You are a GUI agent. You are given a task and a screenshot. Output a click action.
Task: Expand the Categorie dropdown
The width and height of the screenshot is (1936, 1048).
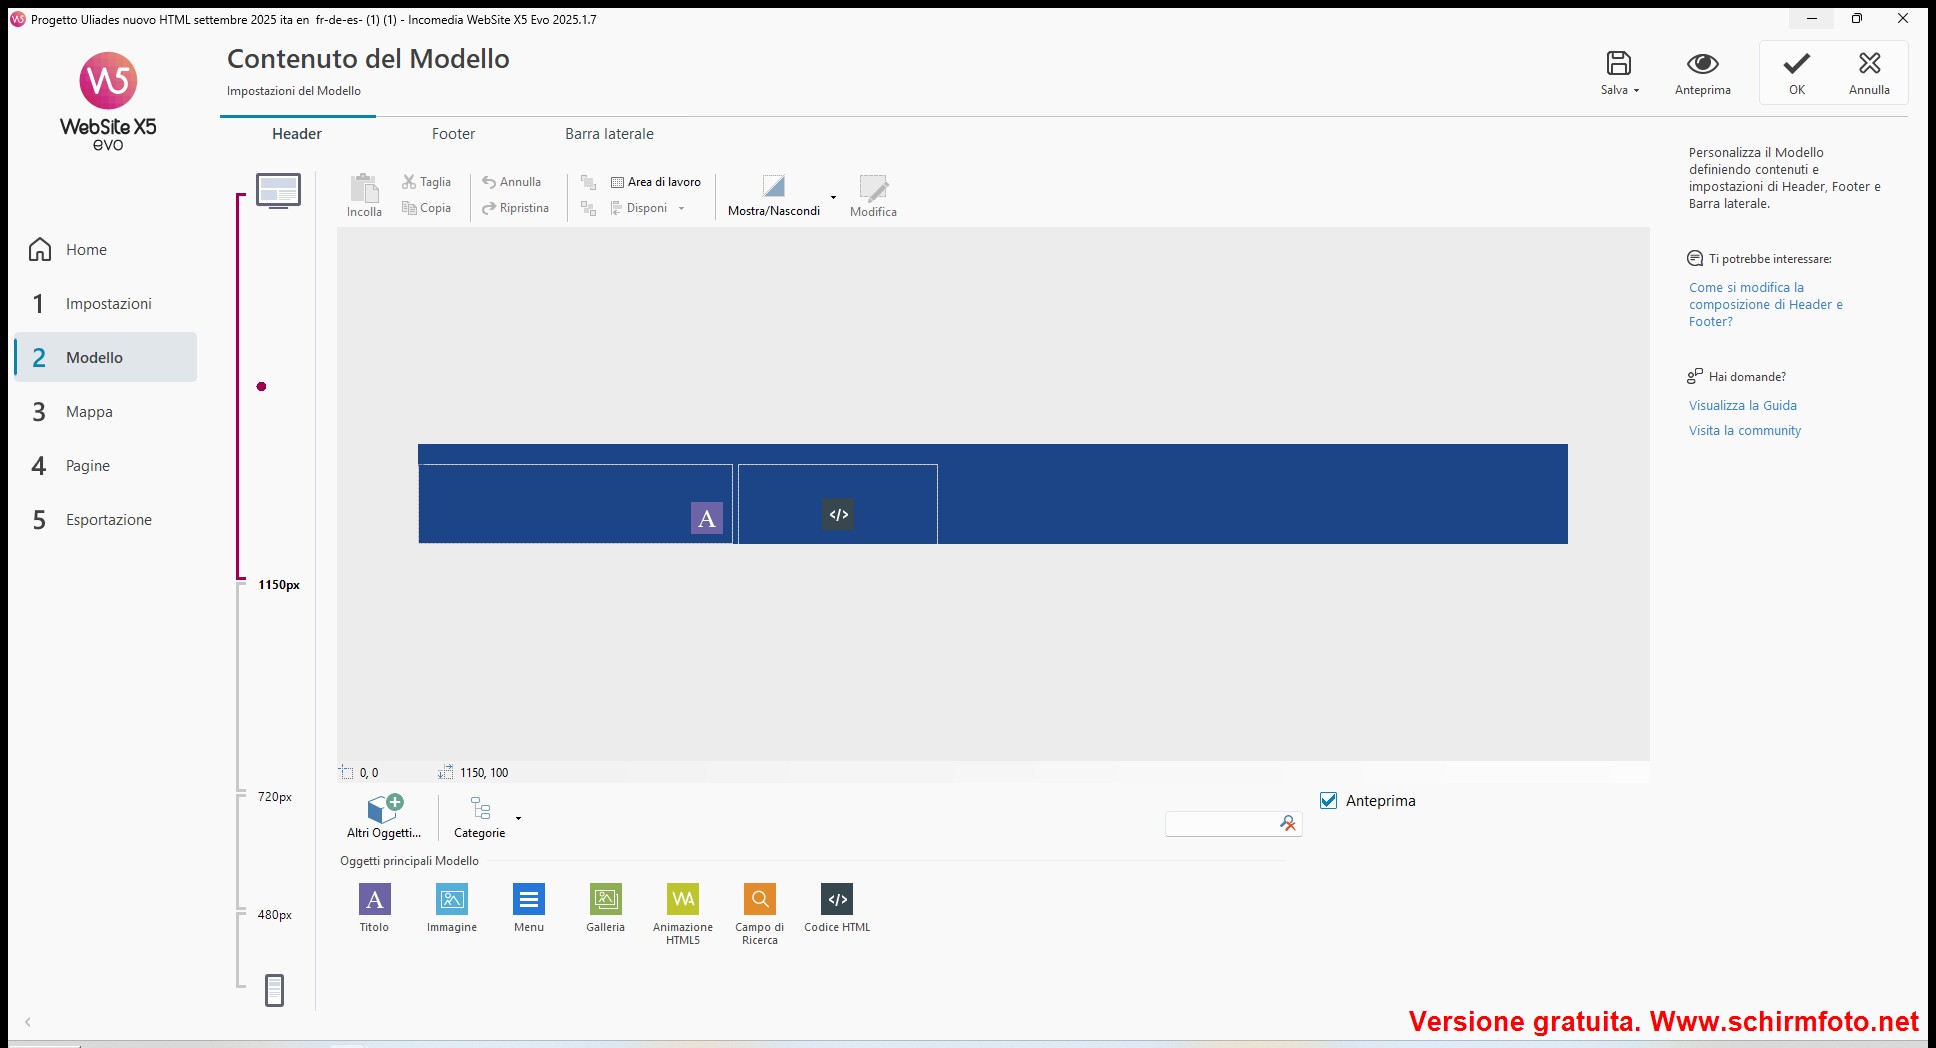click(518, 818)
